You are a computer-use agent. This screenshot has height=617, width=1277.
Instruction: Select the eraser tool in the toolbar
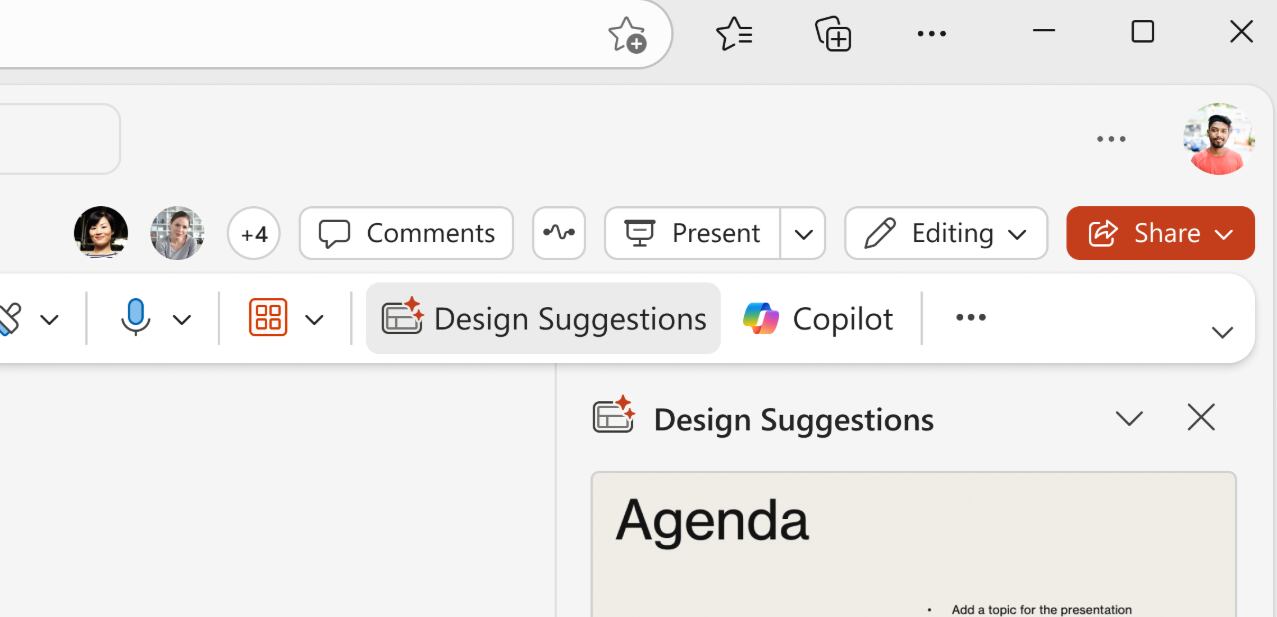10,318
